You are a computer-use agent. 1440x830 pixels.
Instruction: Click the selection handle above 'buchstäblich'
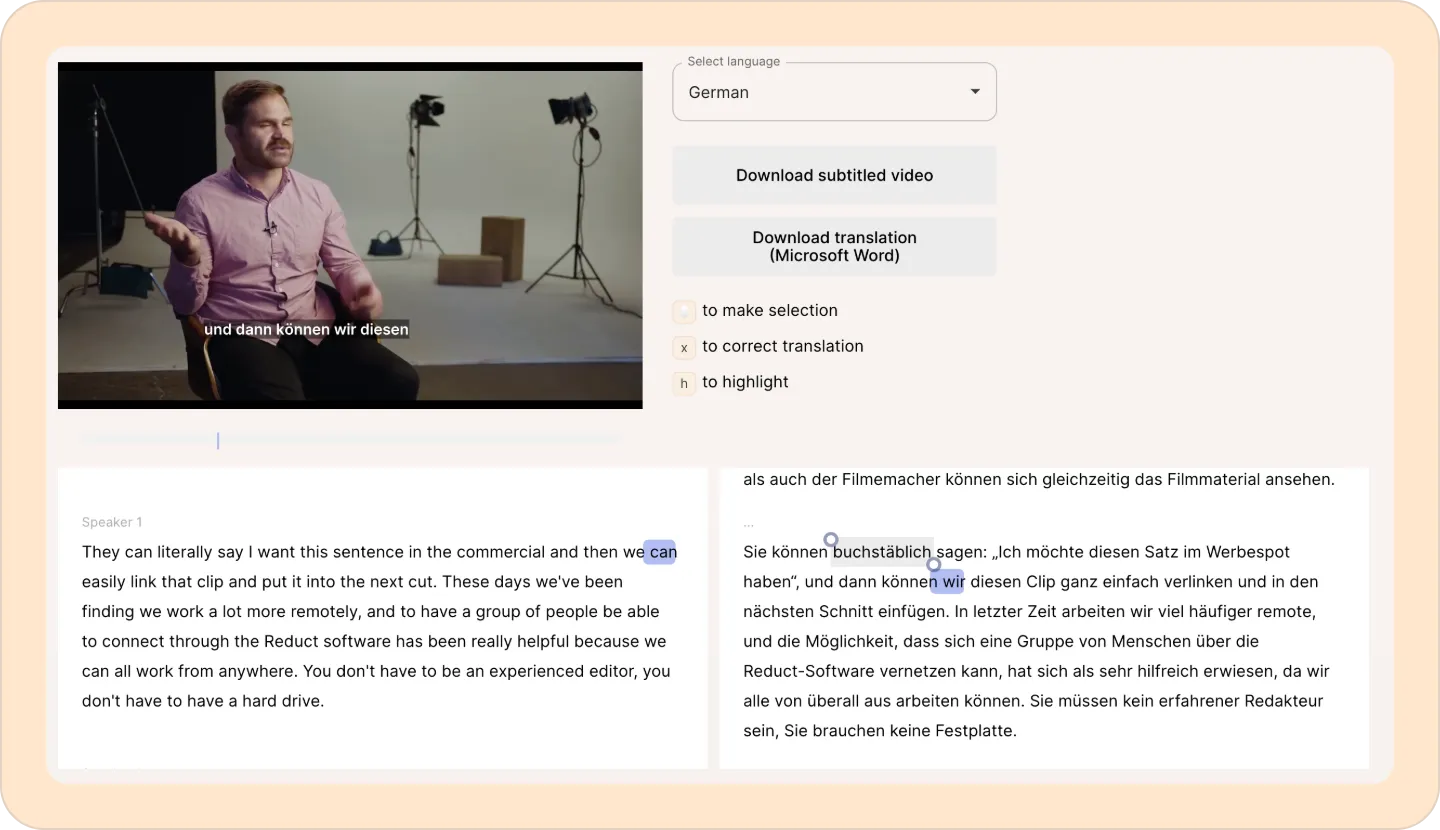click(831, 540)
